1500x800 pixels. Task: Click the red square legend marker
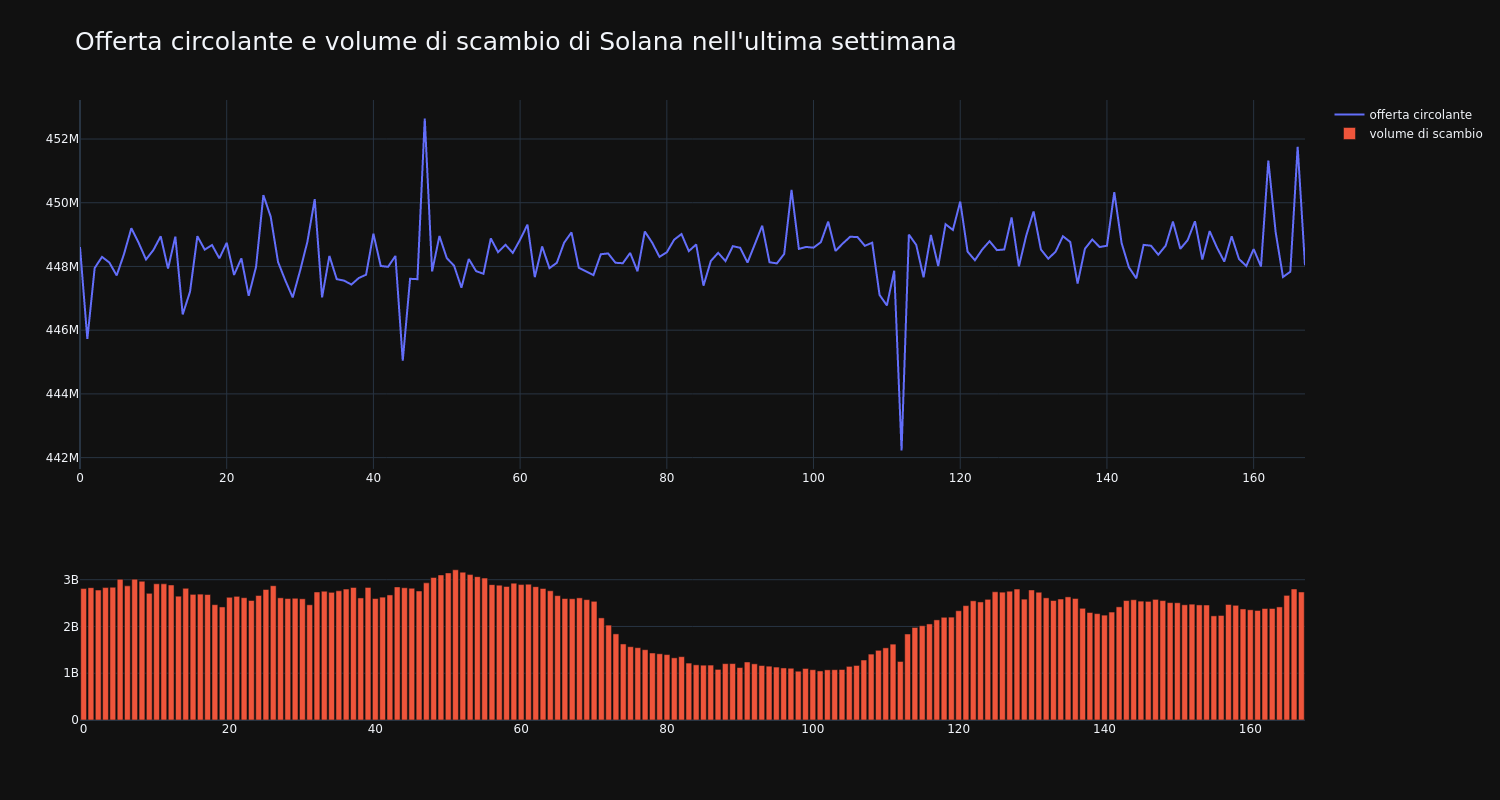coord(1349,134)
